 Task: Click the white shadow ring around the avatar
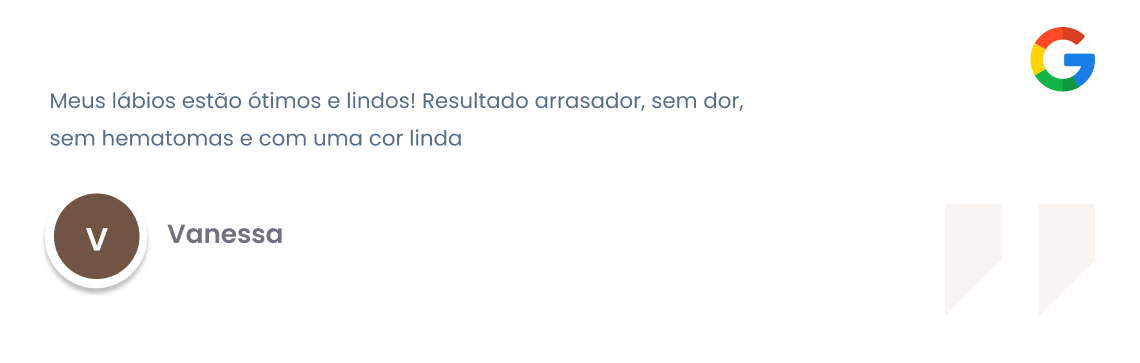coord(96,284)
